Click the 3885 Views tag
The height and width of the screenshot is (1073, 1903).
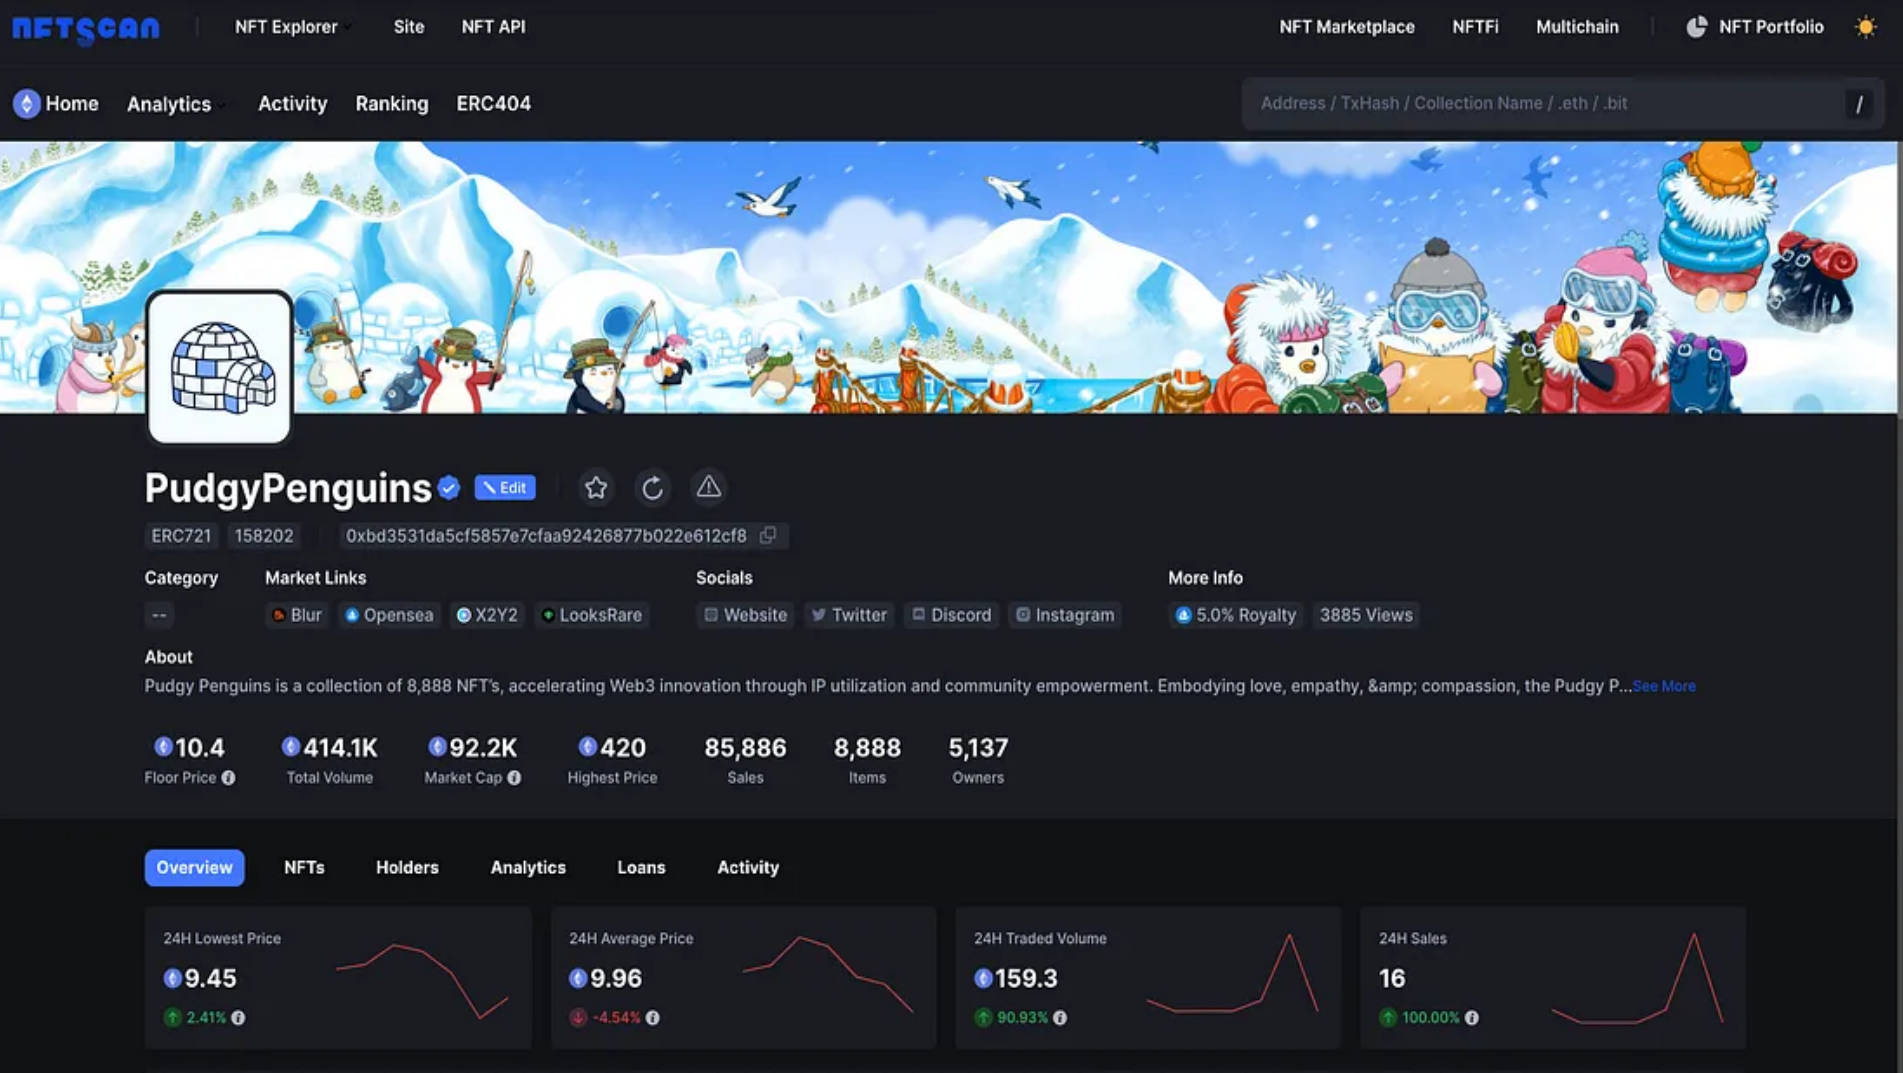pyautogui.click(x=1366, y=615)
